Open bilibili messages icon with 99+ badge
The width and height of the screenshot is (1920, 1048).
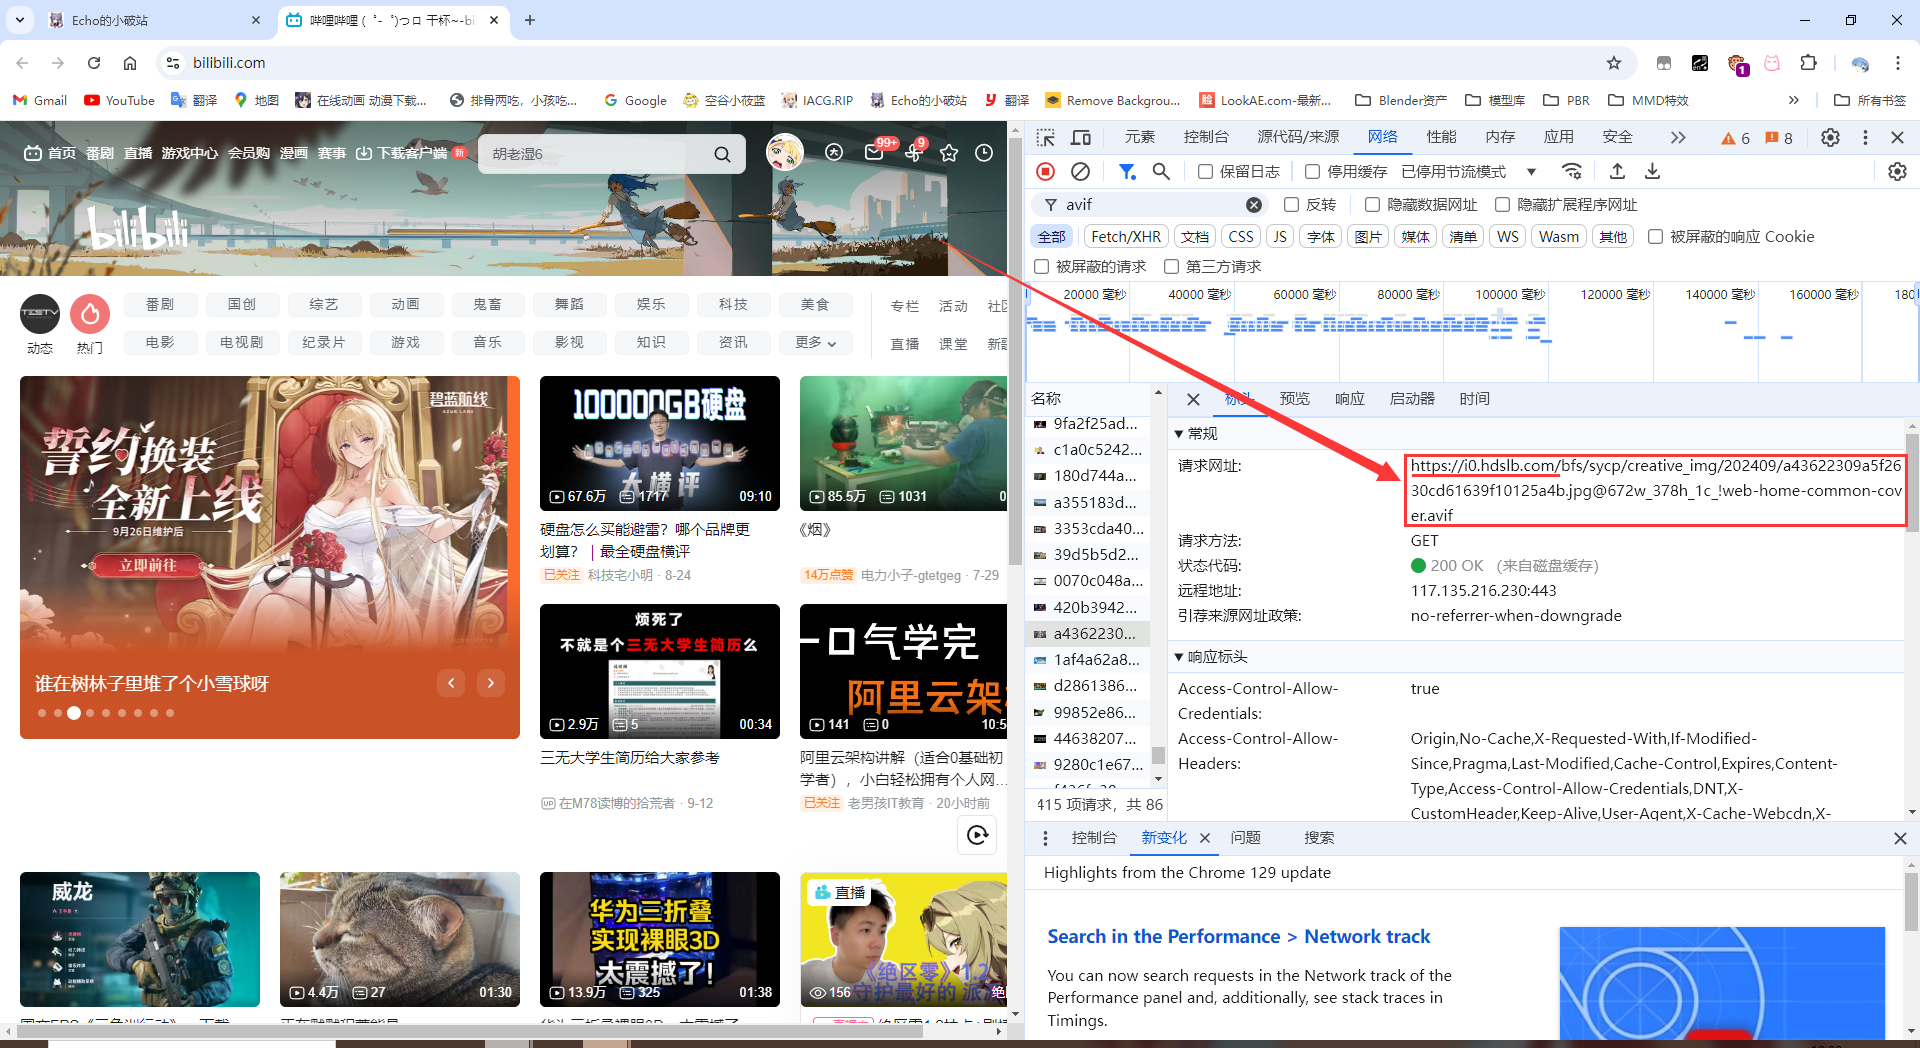(x=874, y=152)
